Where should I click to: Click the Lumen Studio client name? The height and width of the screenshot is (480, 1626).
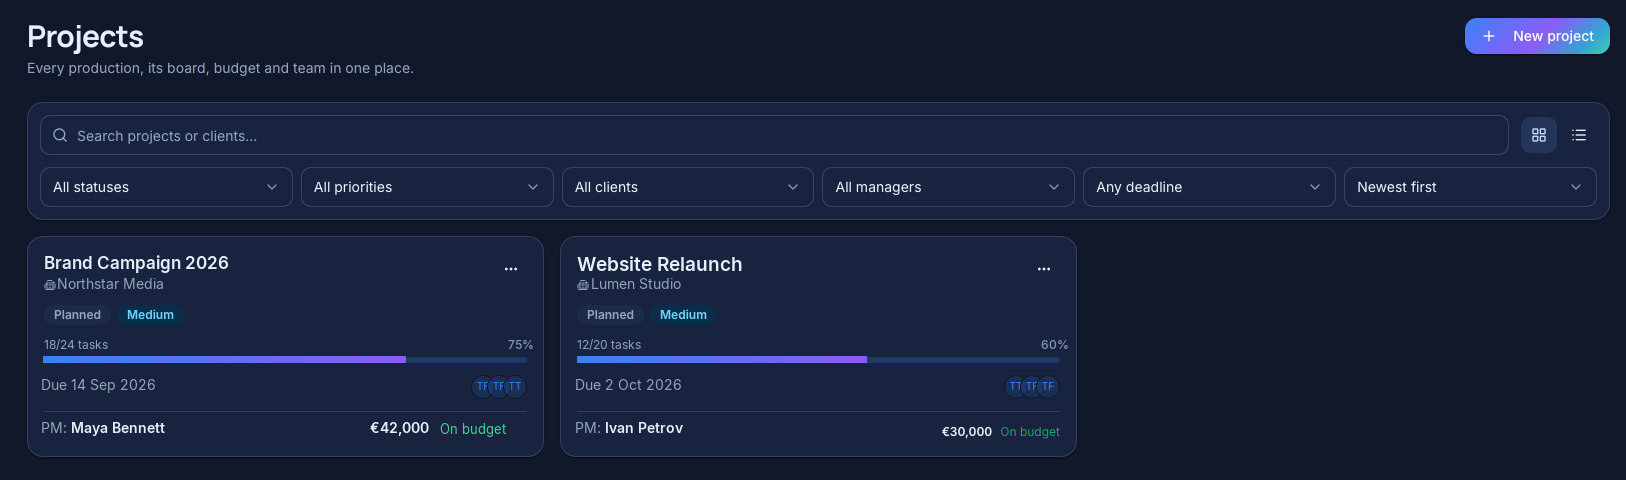(636, 284)
